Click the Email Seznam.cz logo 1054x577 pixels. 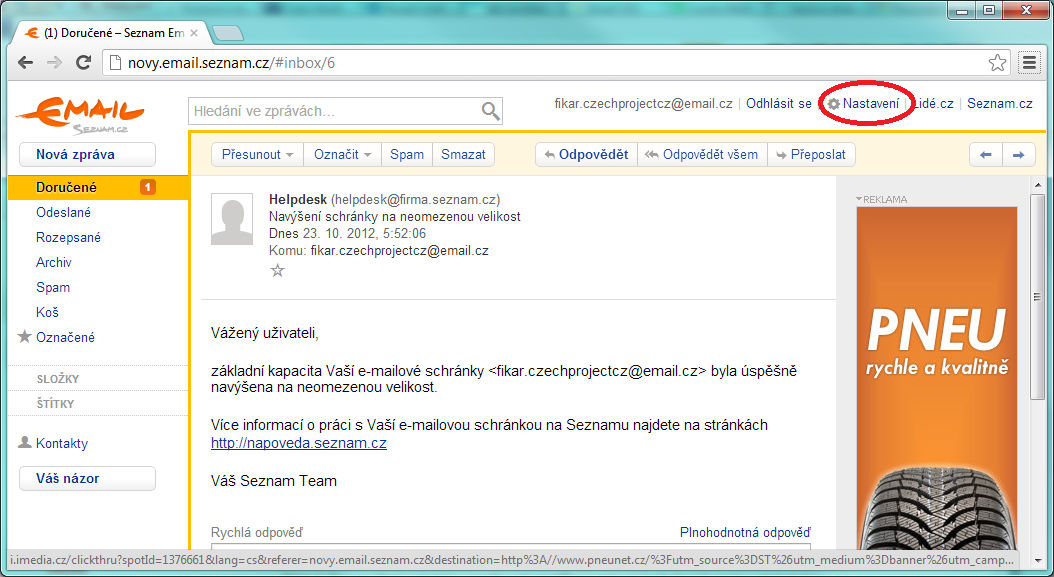[80, 115]
